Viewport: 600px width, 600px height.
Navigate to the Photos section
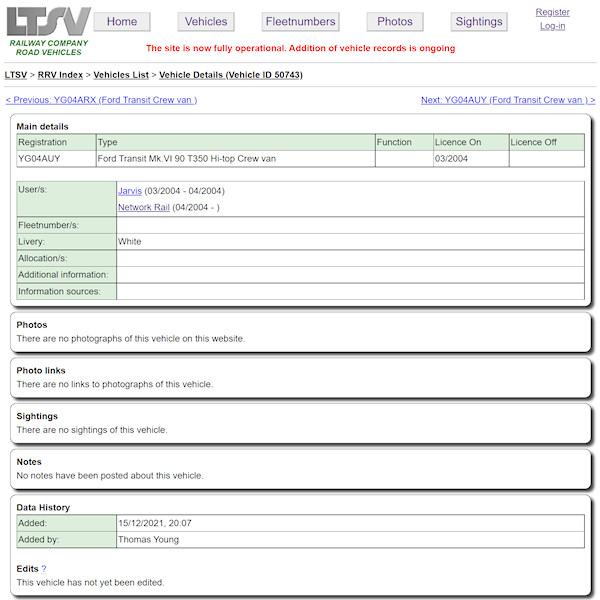(x=395, y=22)
